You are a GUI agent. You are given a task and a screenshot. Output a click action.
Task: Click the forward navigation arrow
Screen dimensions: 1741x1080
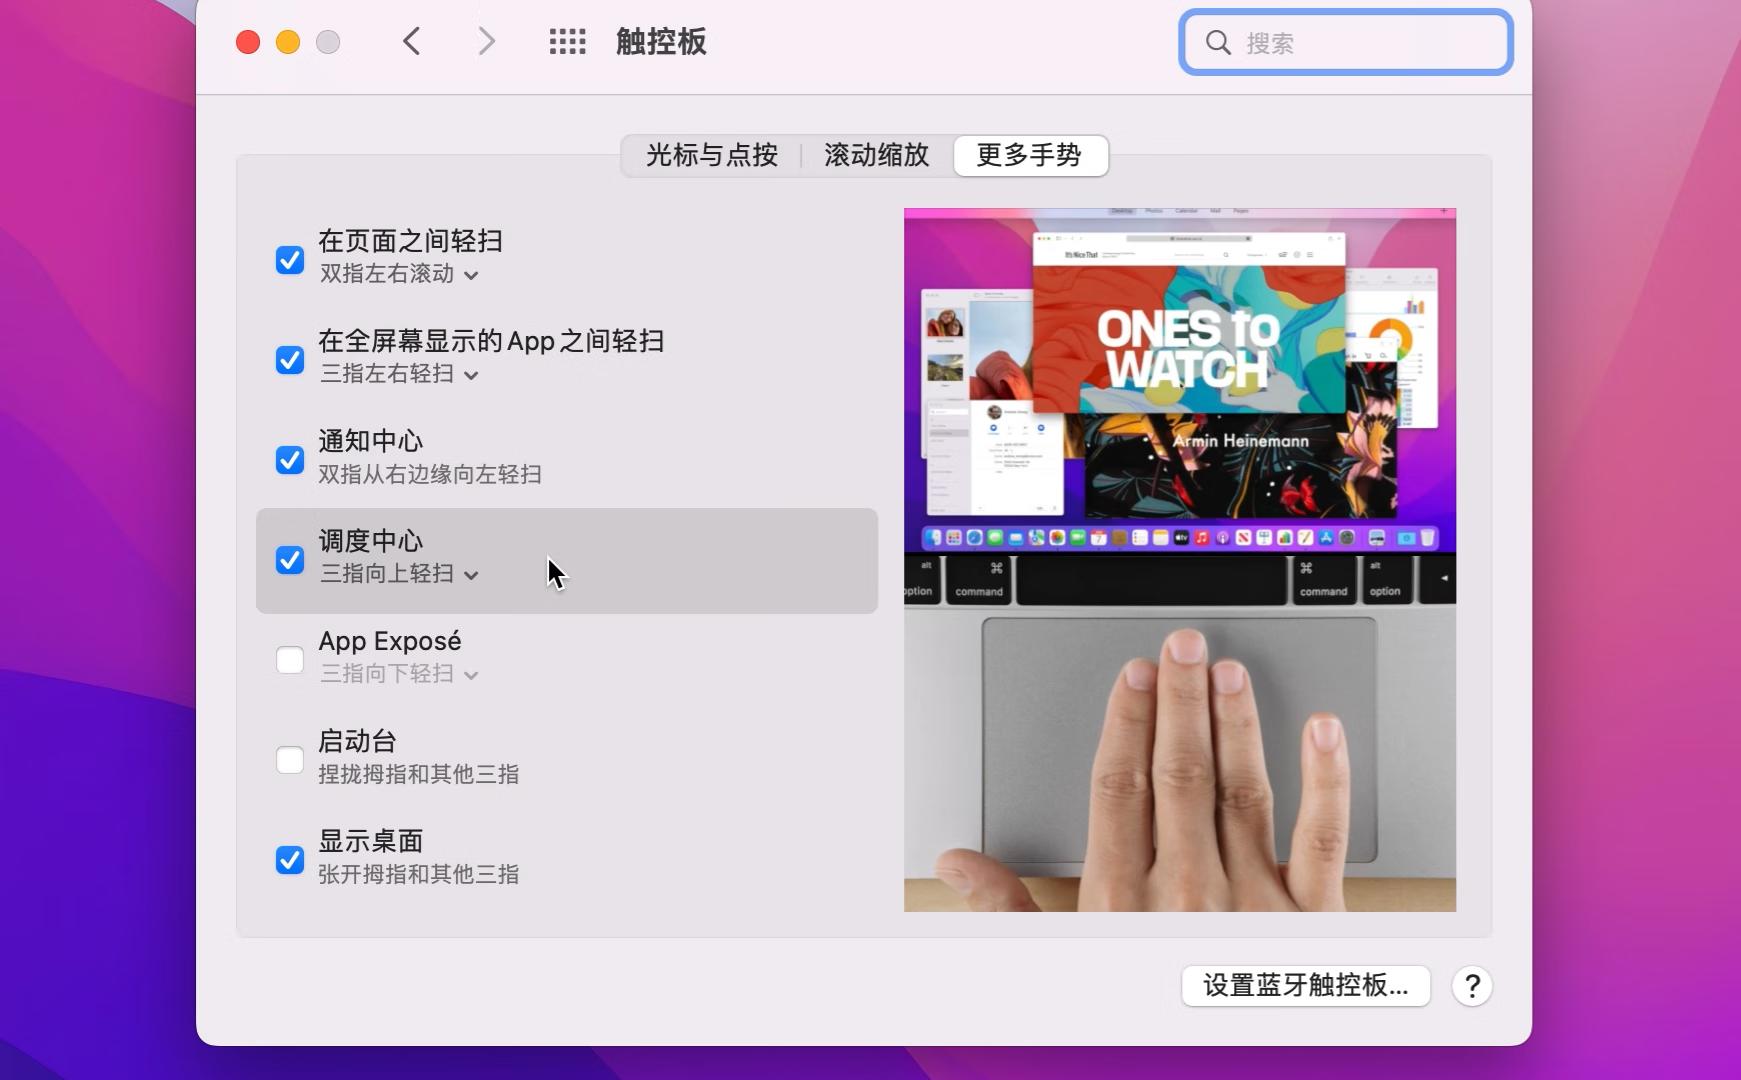(x=486, y=41)
